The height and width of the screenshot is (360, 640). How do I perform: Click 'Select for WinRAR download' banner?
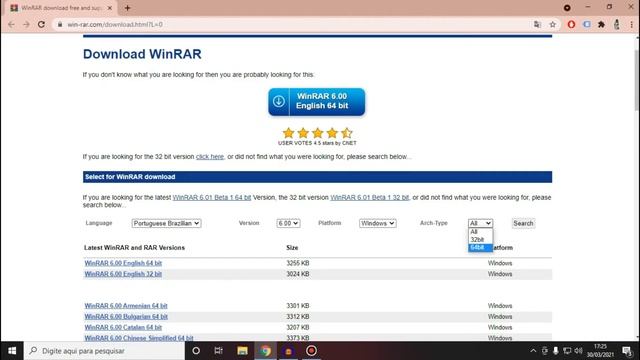pyautogui.click(x=317, y=177)
